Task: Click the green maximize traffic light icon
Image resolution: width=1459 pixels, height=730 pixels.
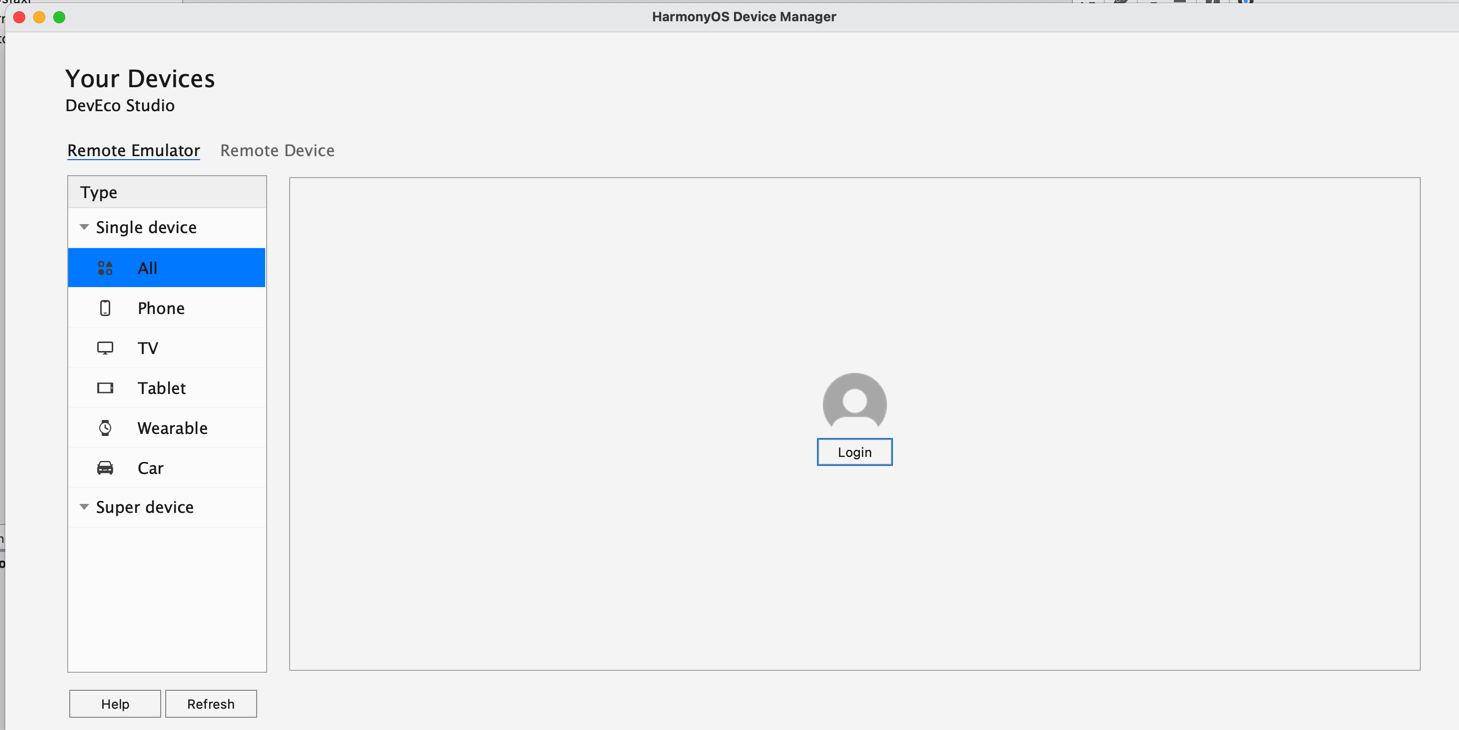Action: (x=59, y=17)
